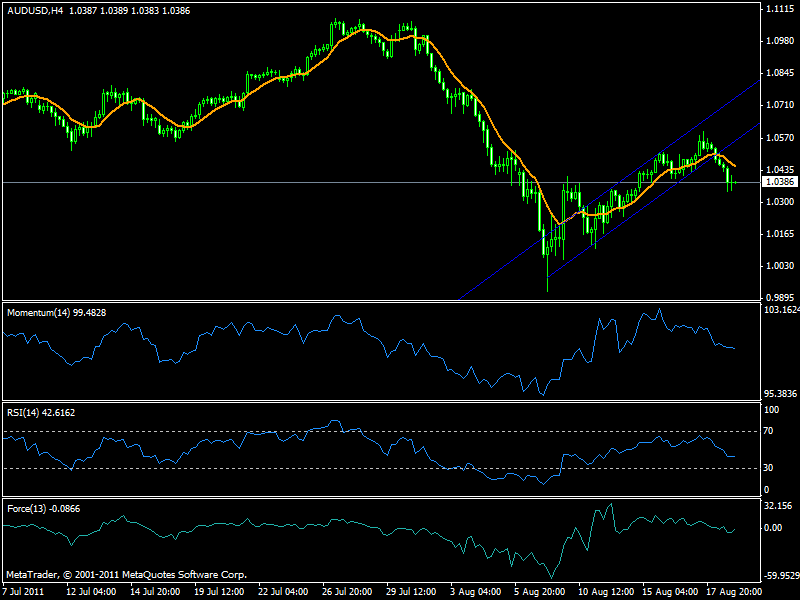Select the Momentum(14) 99.4828 indicator label
The height and width of the screenshot is (600, 800).
click(57, 313)
